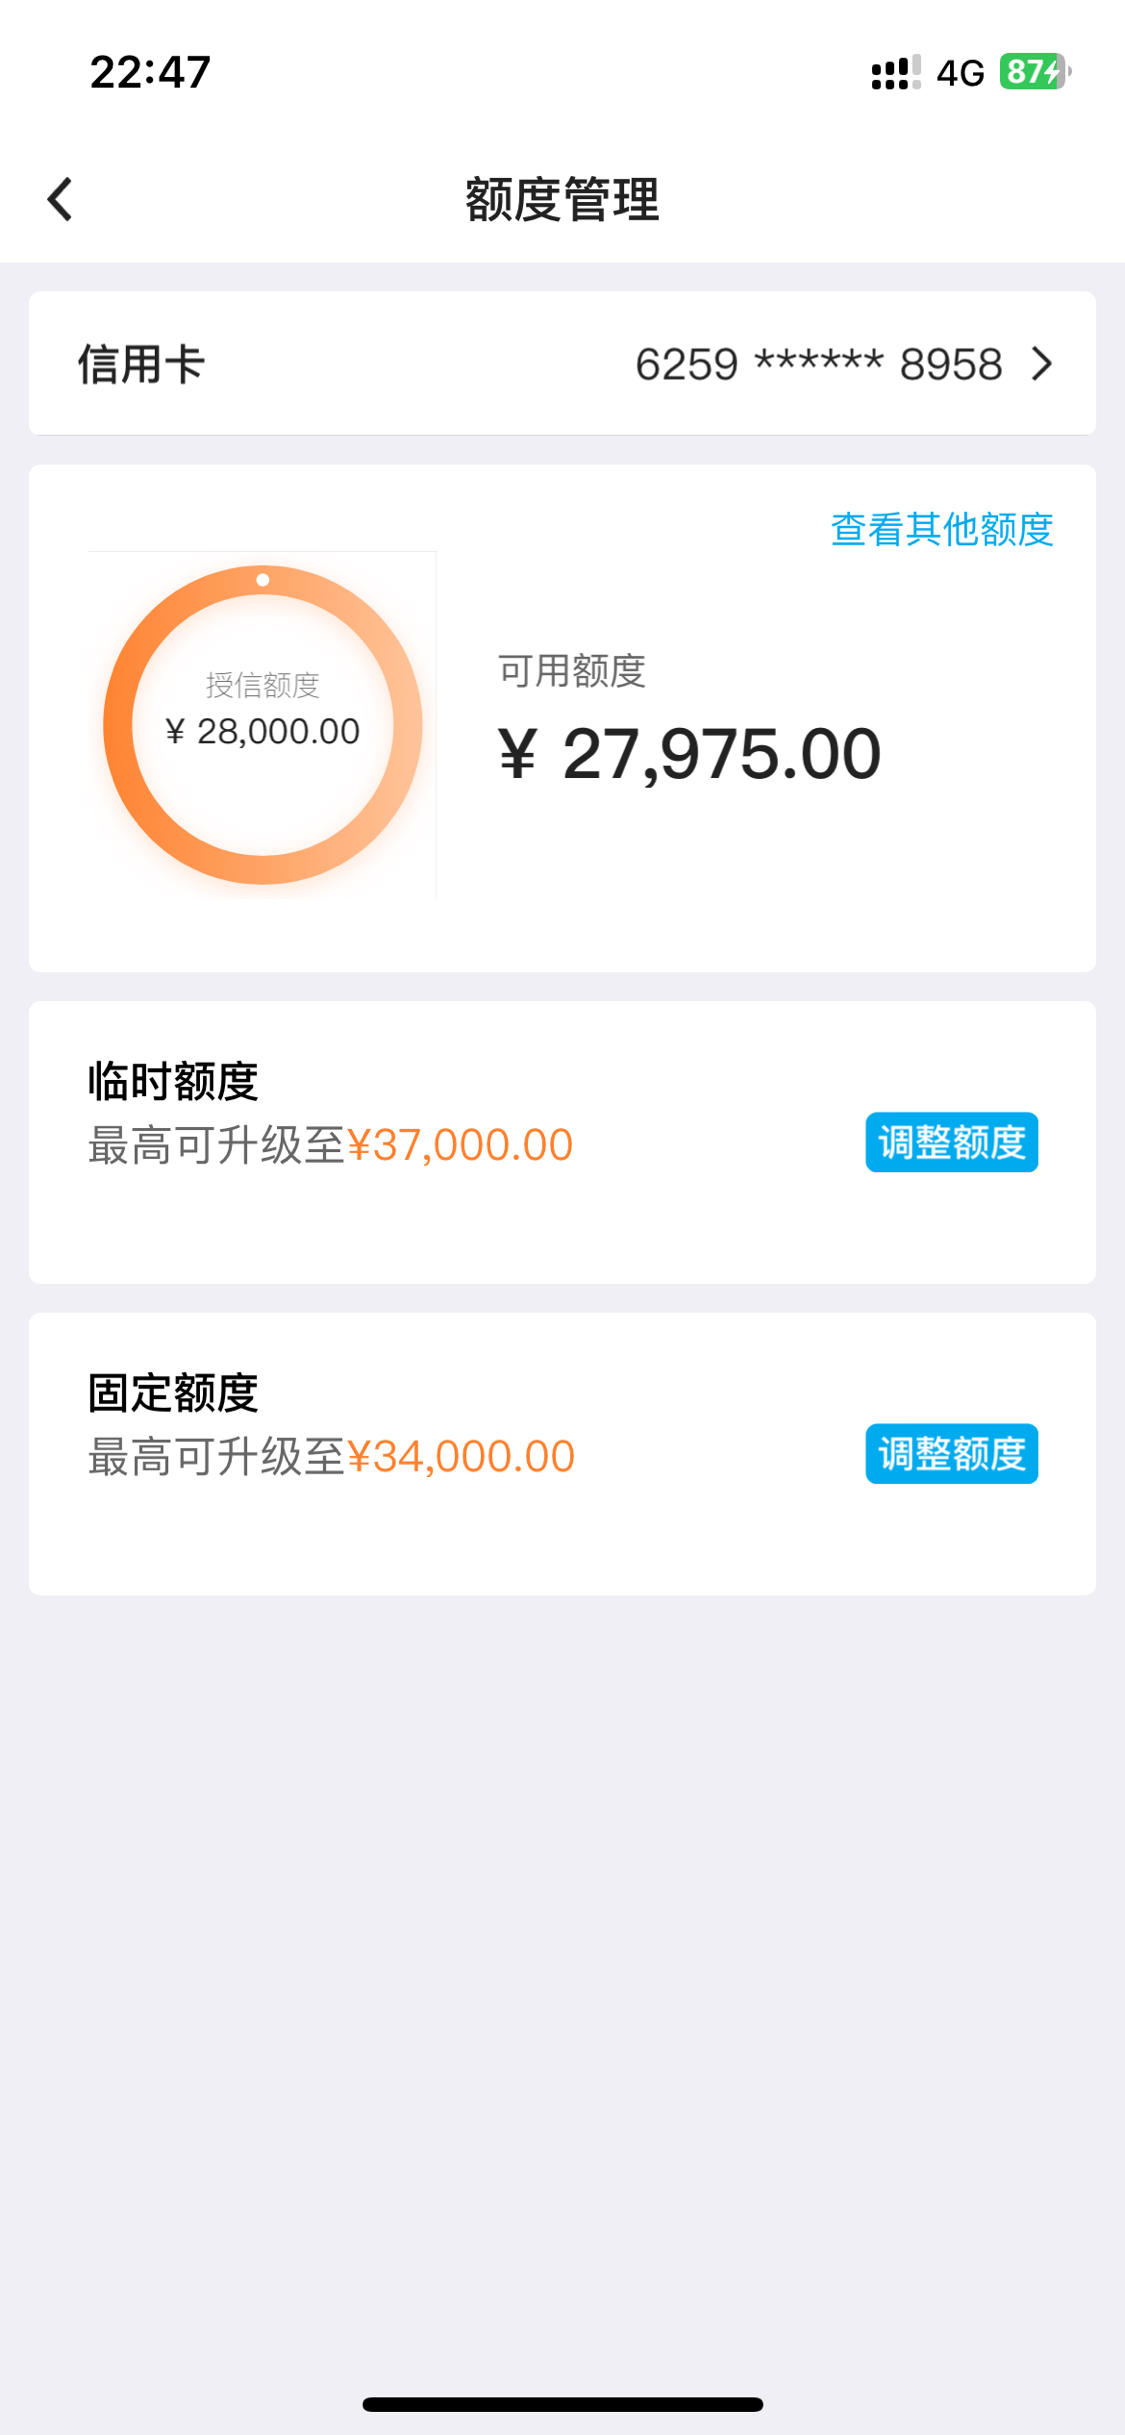This screenshot has height=2435, width=1125.
Task: Open credit card selection chevron
Action: pos(1042,364)
